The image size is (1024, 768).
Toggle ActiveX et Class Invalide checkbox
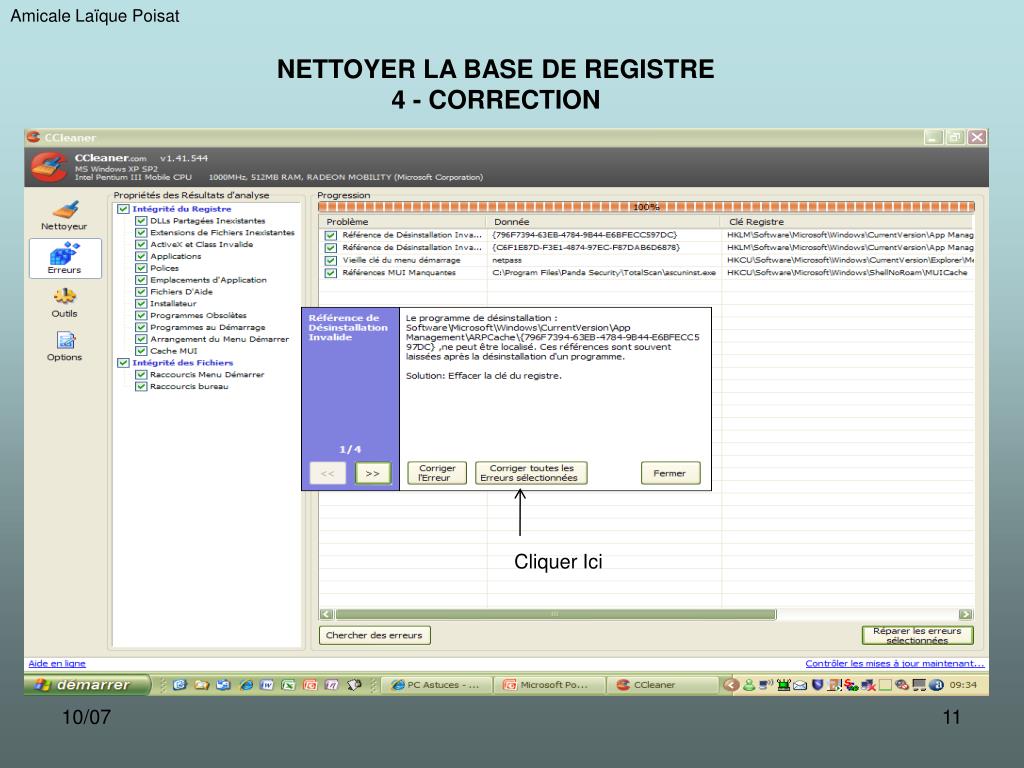click(x=140, y=244)
